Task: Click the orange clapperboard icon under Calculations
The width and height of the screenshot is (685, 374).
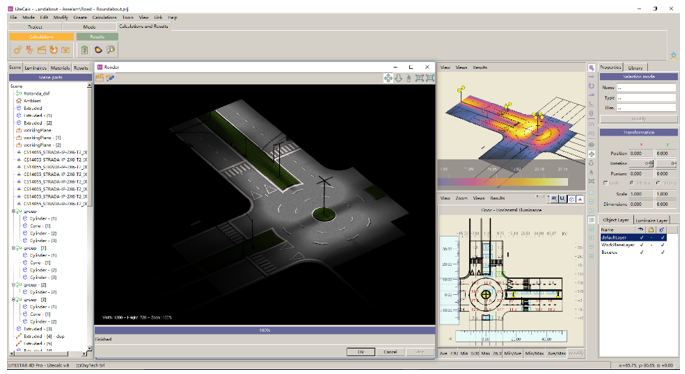Action: (42, 50)
